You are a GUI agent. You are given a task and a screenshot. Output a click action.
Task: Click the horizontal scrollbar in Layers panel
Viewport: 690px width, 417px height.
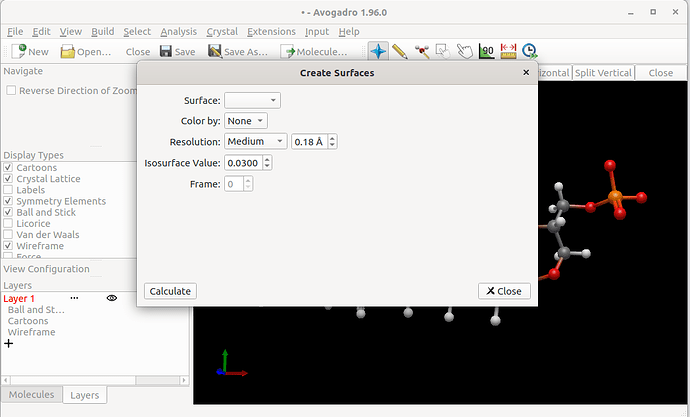[x=73, y=380]
